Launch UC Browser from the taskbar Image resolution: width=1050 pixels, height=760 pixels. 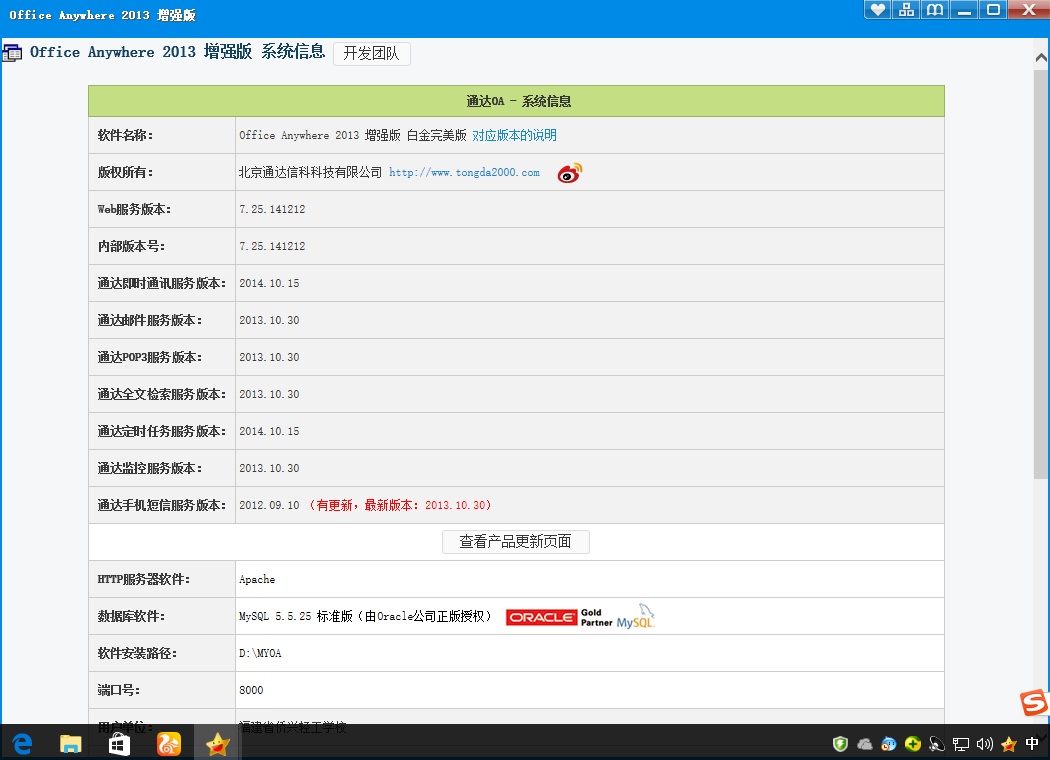tap(169, 743)
